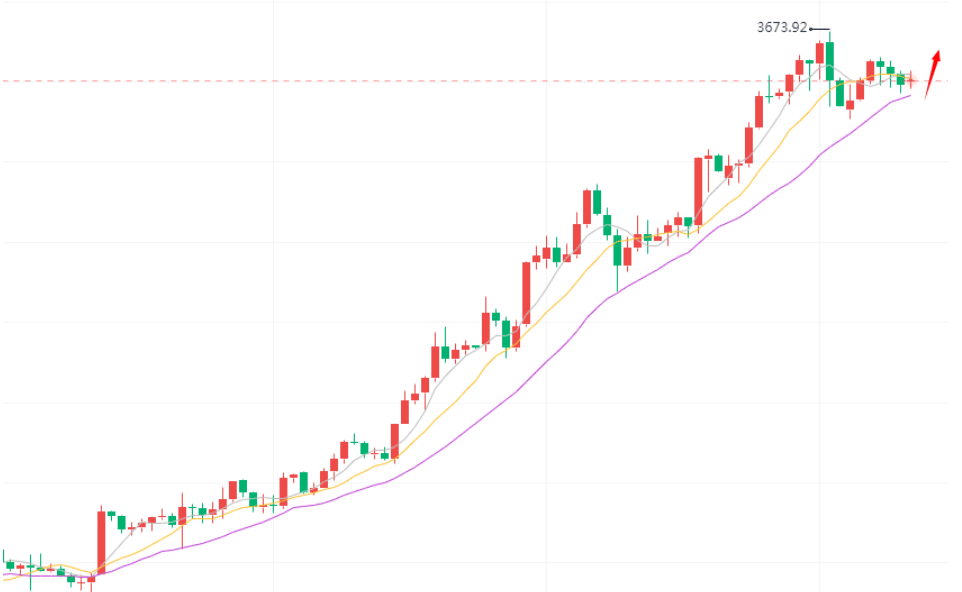
Task: Click the red candle immediately before the arrow's base
Action: coord(910,79)
